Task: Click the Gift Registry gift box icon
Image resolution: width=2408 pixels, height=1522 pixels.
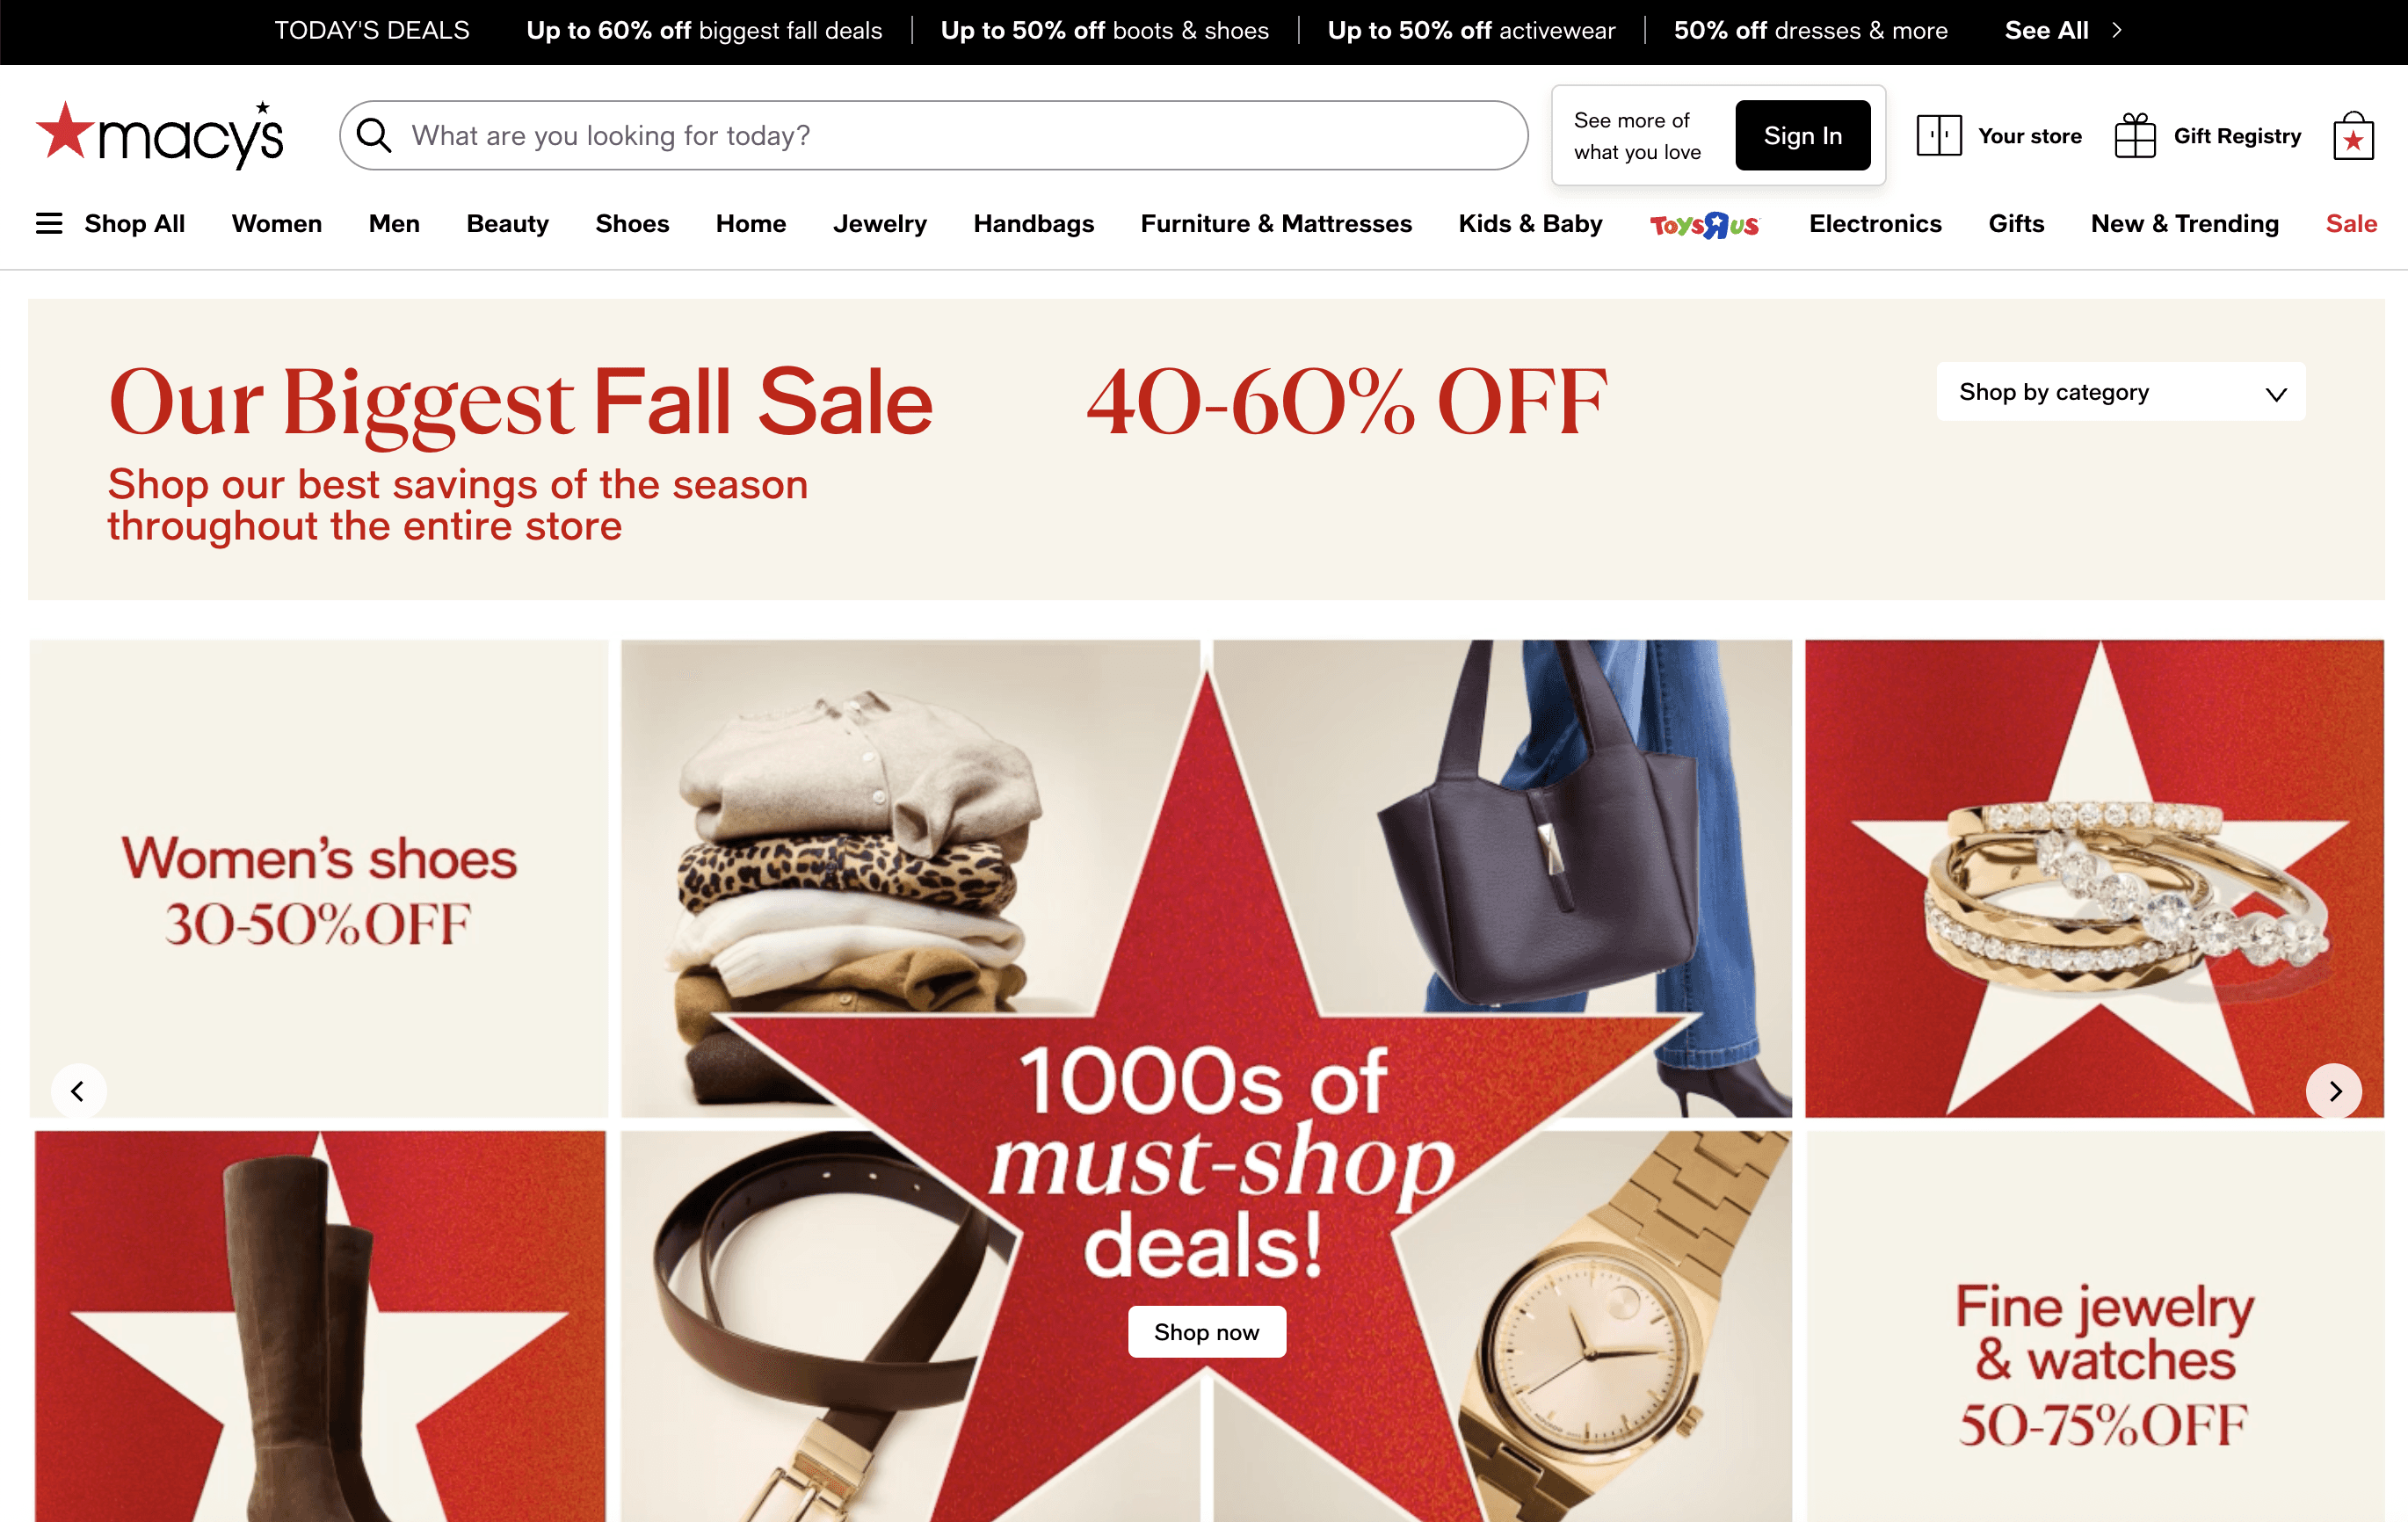Action: 2135,135
